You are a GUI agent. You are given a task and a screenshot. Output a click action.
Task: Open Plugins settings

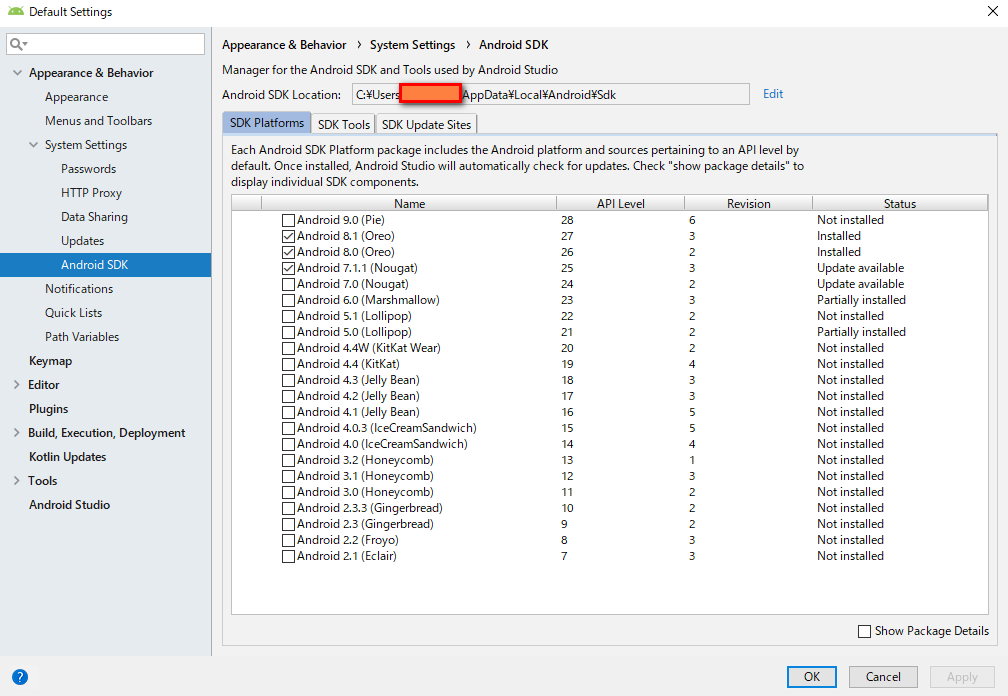48,409
